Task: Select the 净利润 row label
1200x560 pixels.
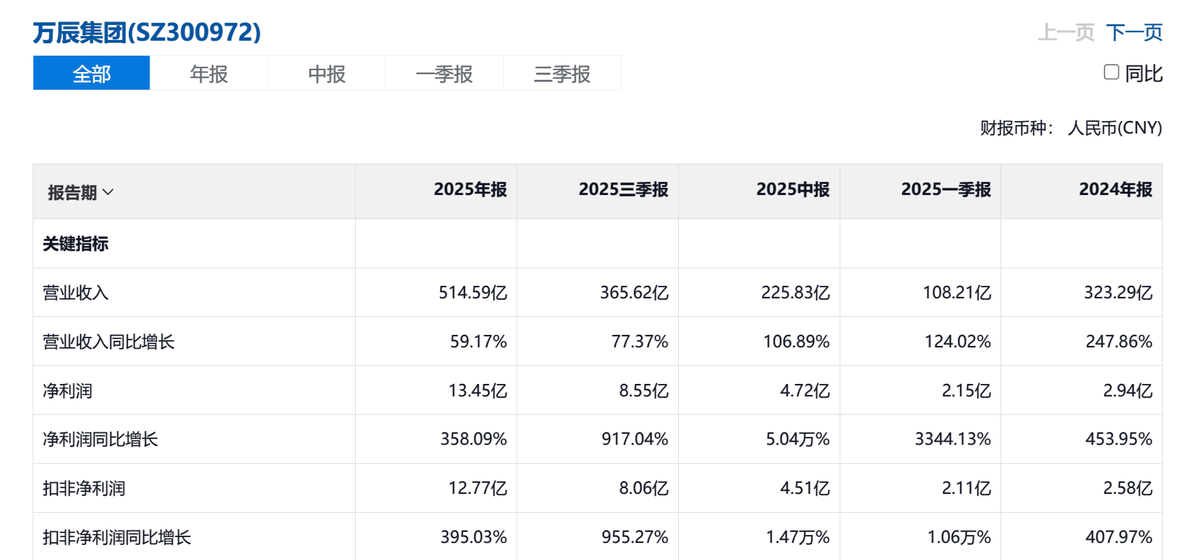Action: pos(67,391)
